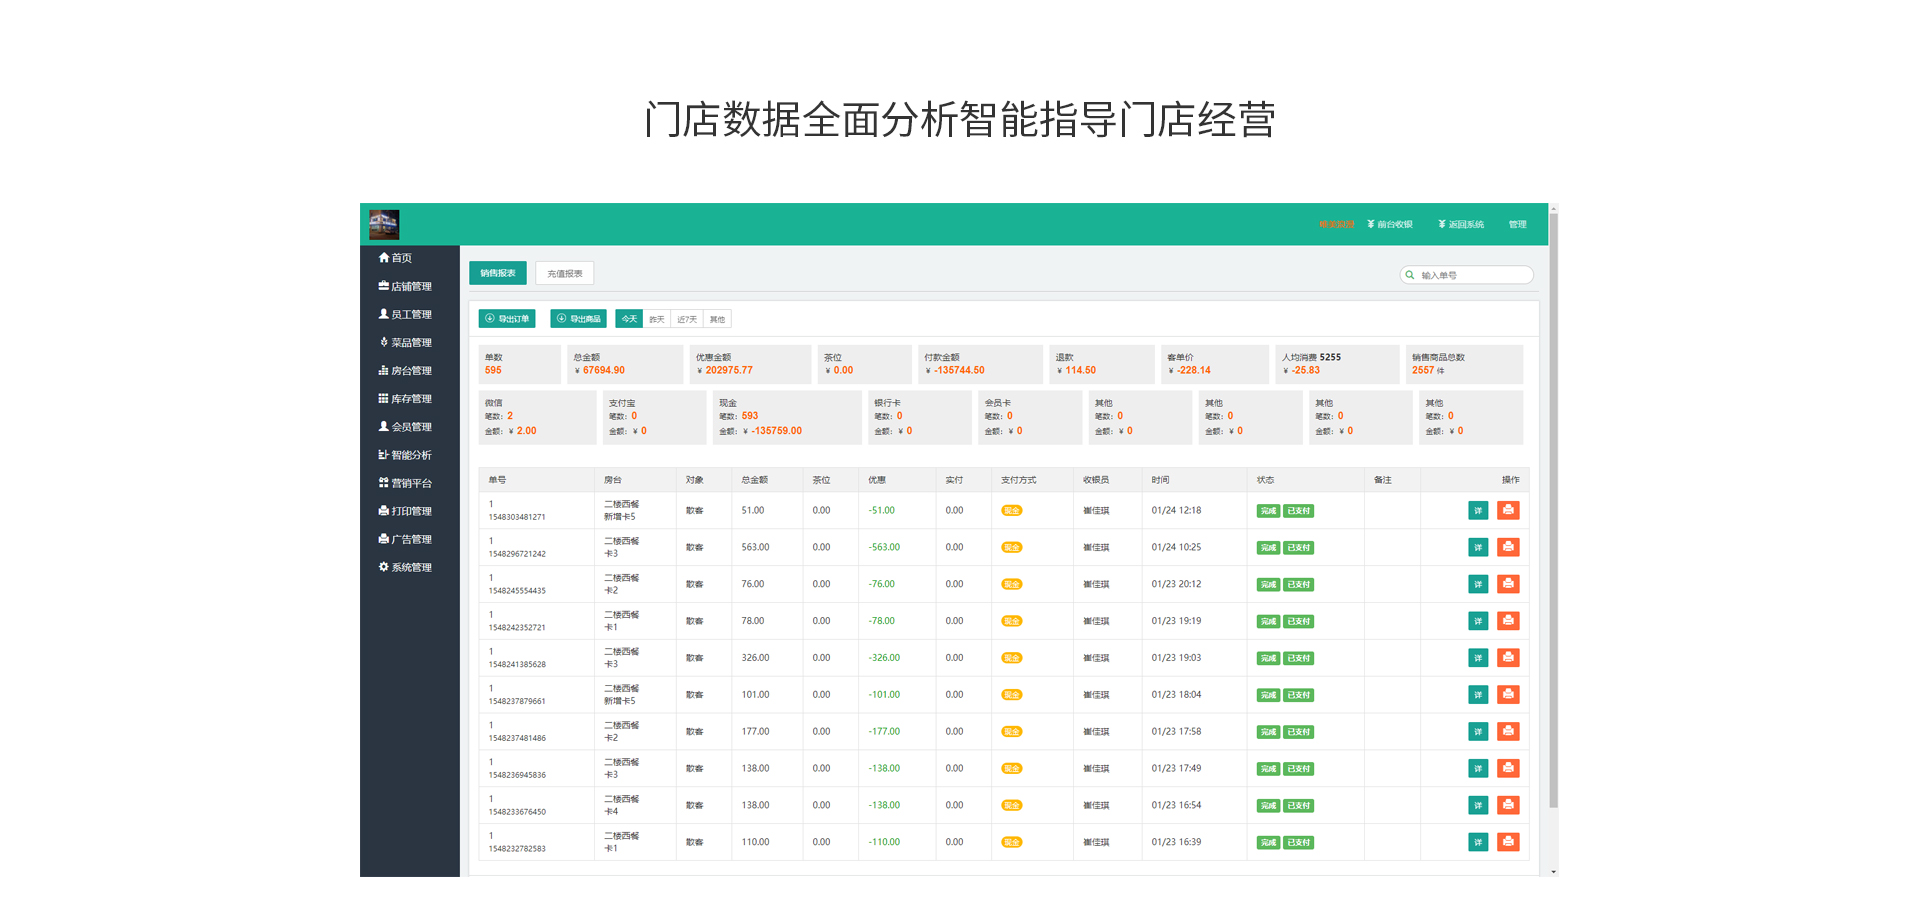This screenshot has height=900, width=1920.
Task: Open 广告管理 in the sidebar
Action: click(x=405, y=539)
